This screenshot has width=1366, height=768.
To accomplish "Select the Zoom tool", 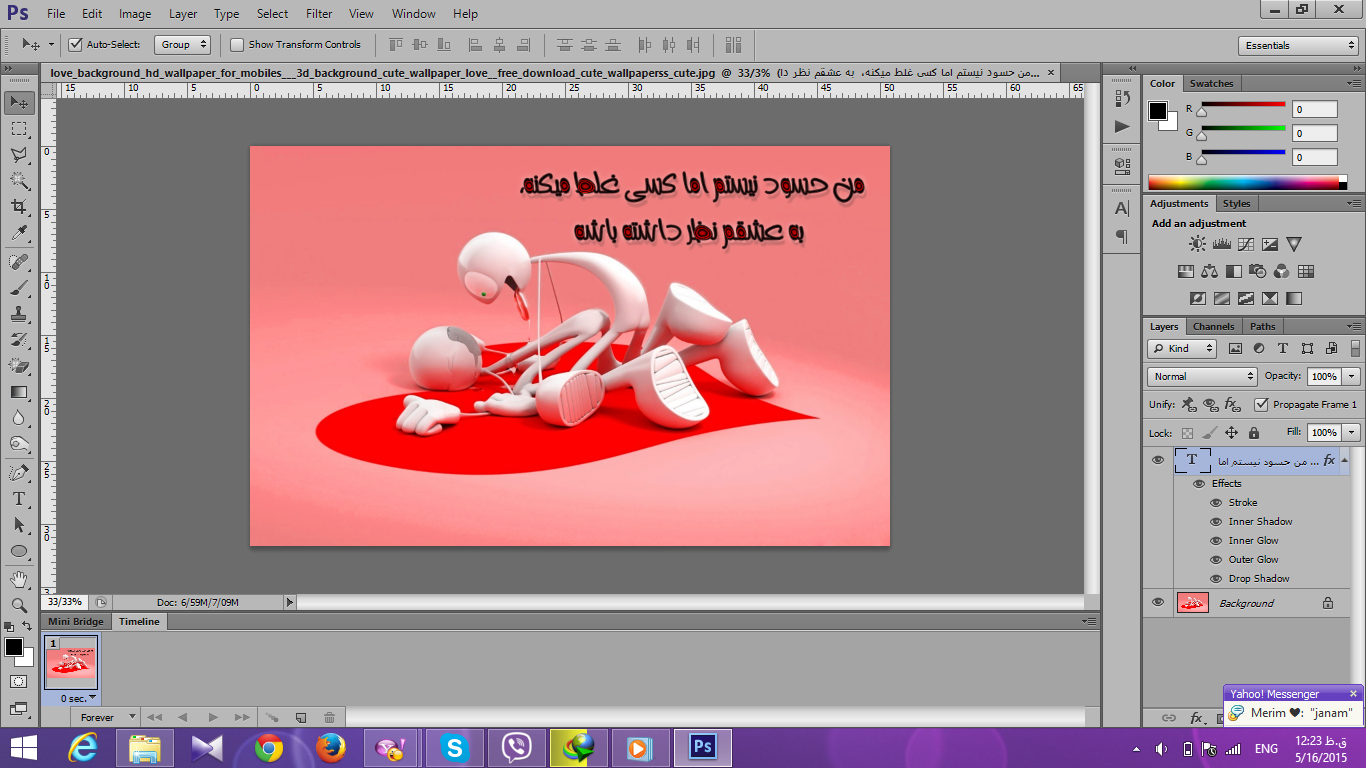I will [19, 605].
